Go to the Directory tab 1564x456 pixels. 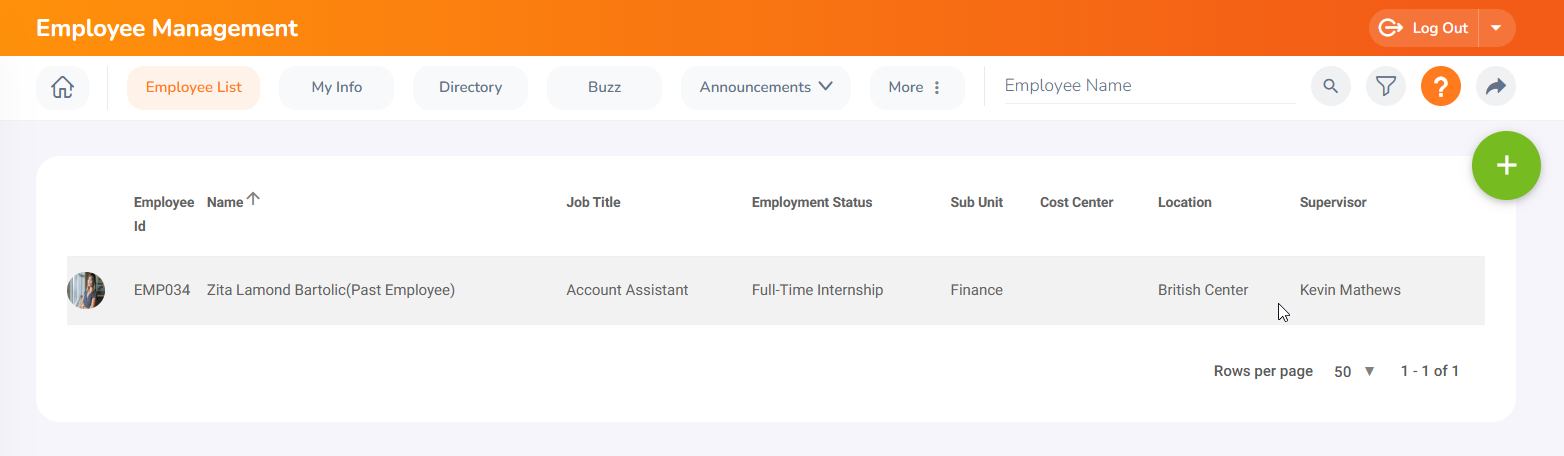coord(470,87)
